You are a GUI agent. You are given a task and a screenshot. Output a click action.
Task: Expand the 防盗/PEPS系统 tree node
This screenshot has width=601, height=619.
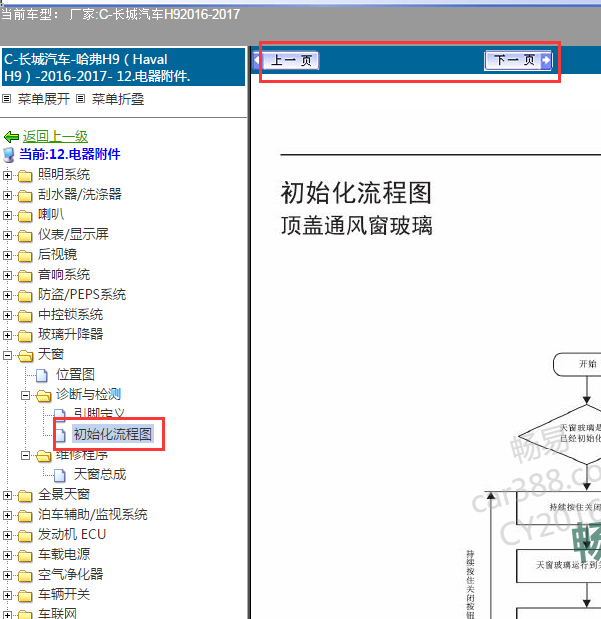pyautogui.click(x=7, y=295)
